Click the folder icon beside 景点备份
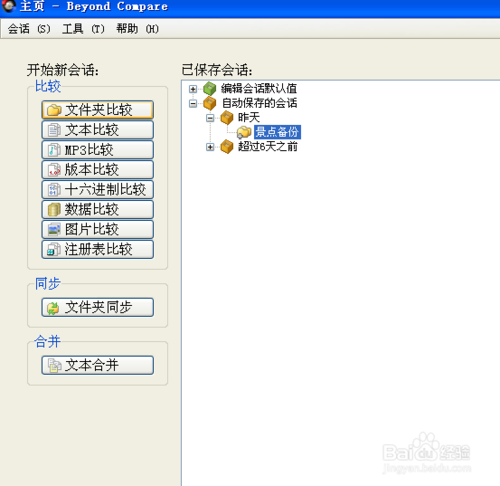 pos(244,132)
